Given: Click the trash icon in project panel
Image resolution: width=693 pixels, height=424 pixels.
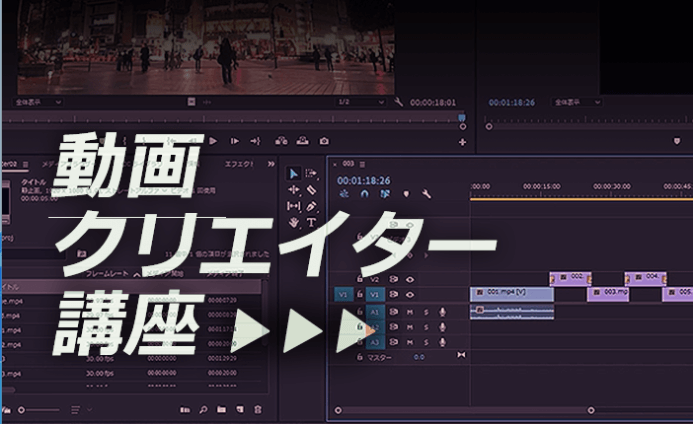Looking at the screenshot, I should pos(257,410).
